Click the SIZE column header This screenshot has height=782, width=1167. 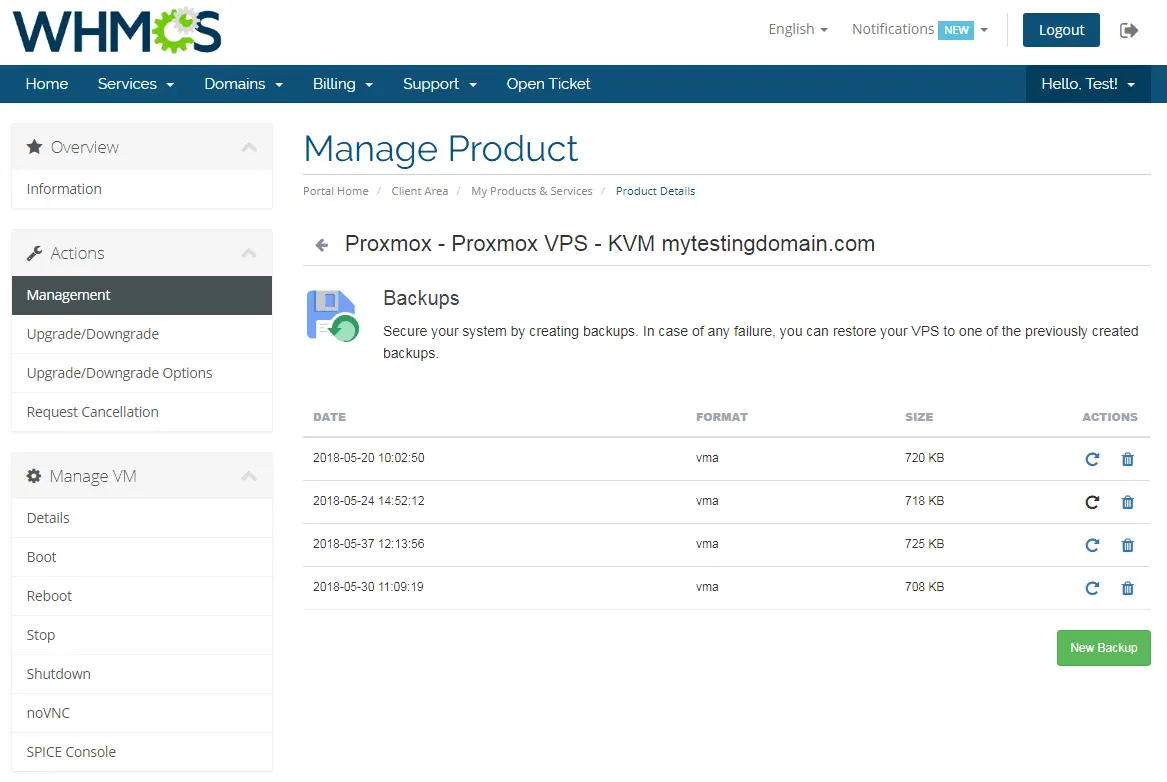(919, 417)
